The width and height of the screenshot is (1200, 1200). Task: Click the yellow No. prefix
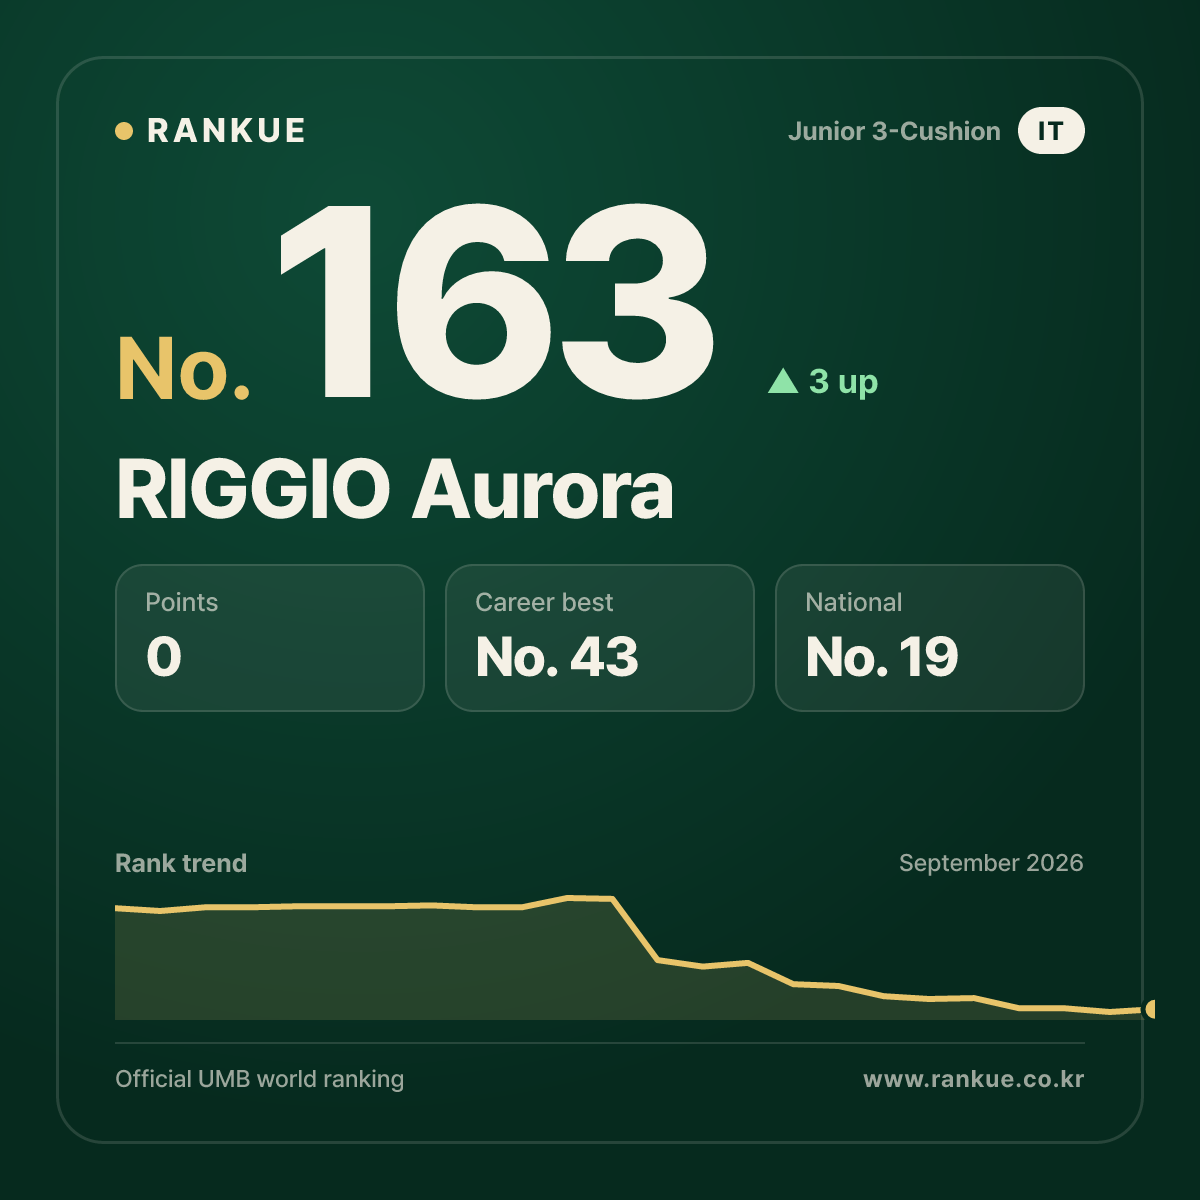(184, 369)
